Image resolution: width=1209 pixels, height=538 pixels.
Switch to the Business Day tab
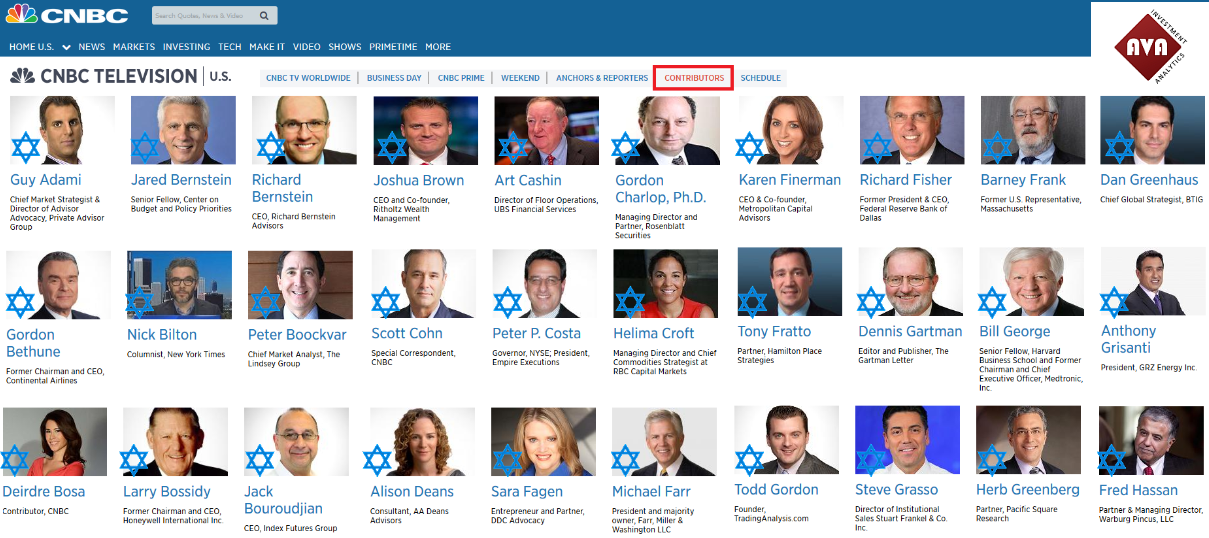tap(394, 78)
